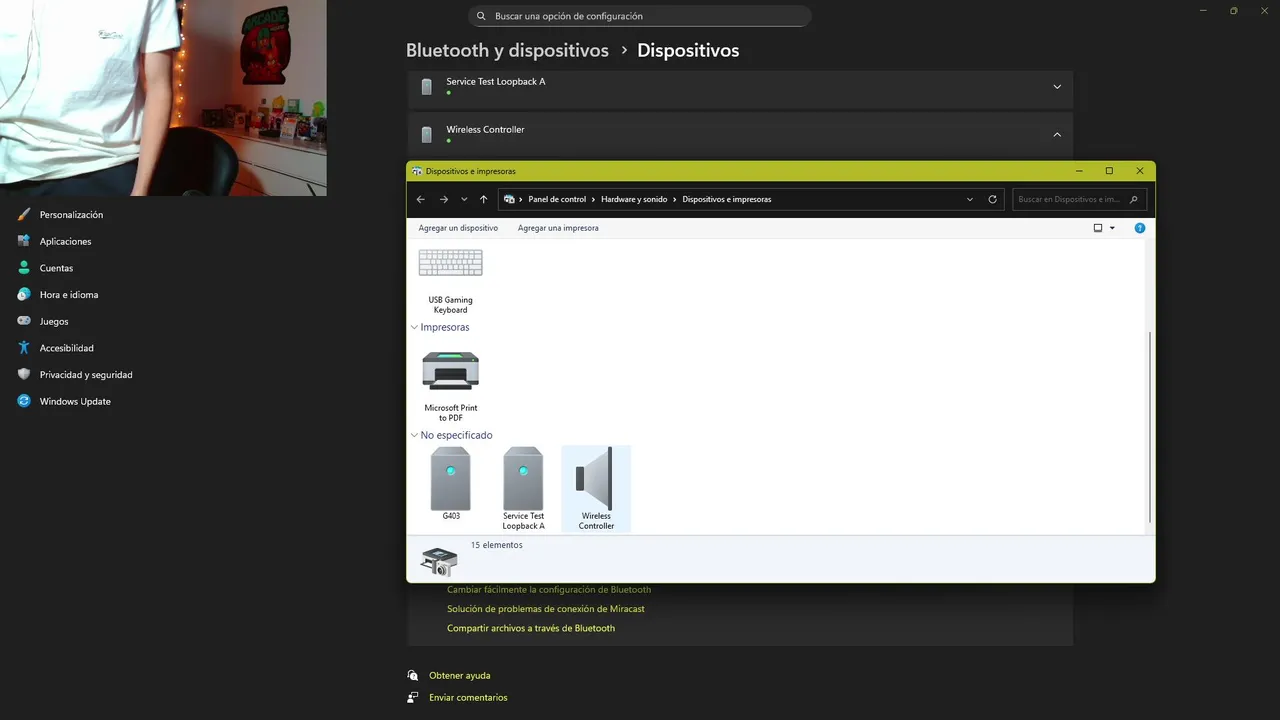The height and width of the screenshot is (720, 1280).
Task: Click the blue help icon
Action: (1139, 228)
